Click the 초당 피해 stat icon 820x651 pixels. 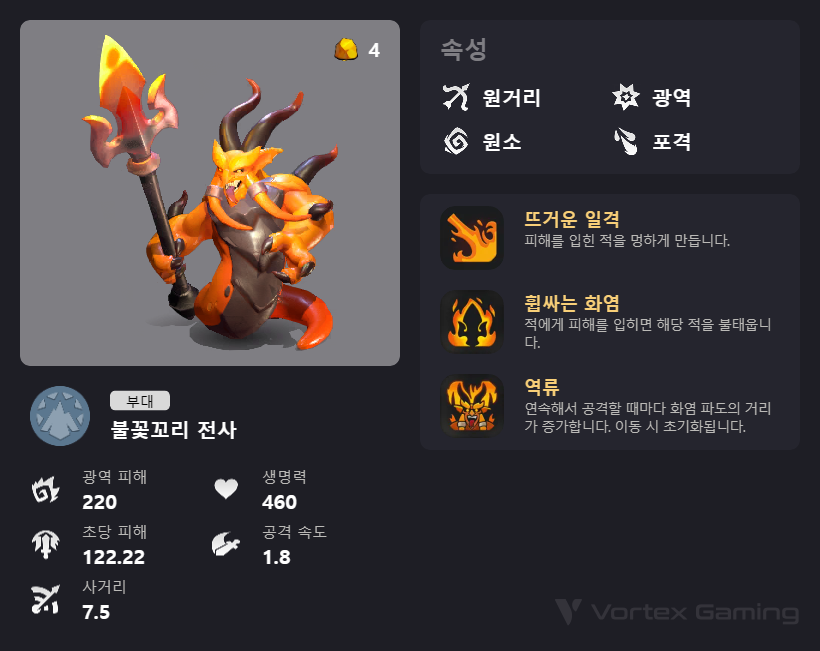pyautogui.click(x=45, y=544)
